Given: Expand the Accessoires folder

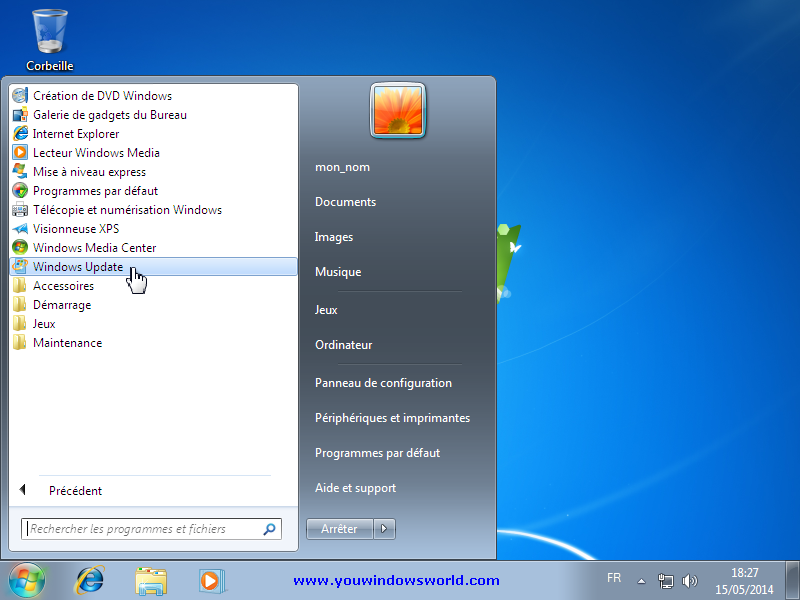Looking at the screenshot, I should click(x=153, y=286).
